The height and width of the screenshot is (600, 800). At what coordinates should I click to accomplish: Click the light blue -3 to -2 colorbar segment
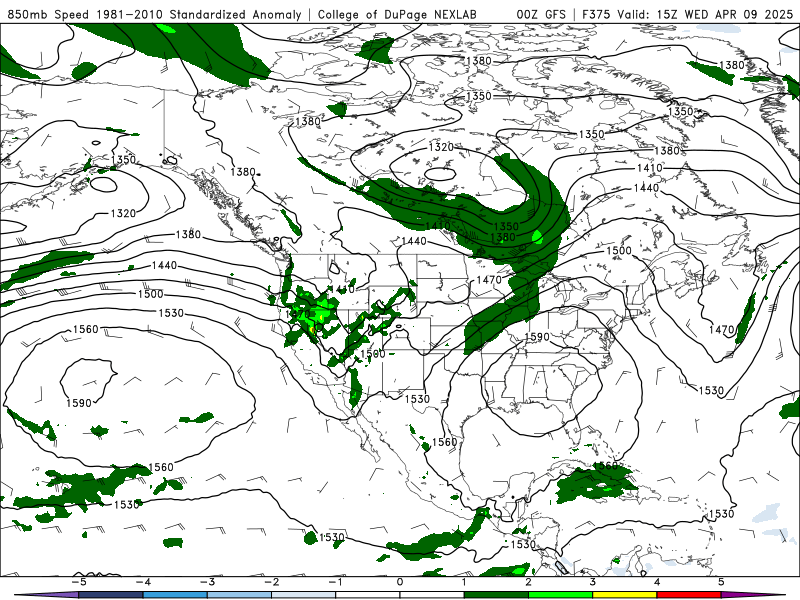(x=239, y=595)
